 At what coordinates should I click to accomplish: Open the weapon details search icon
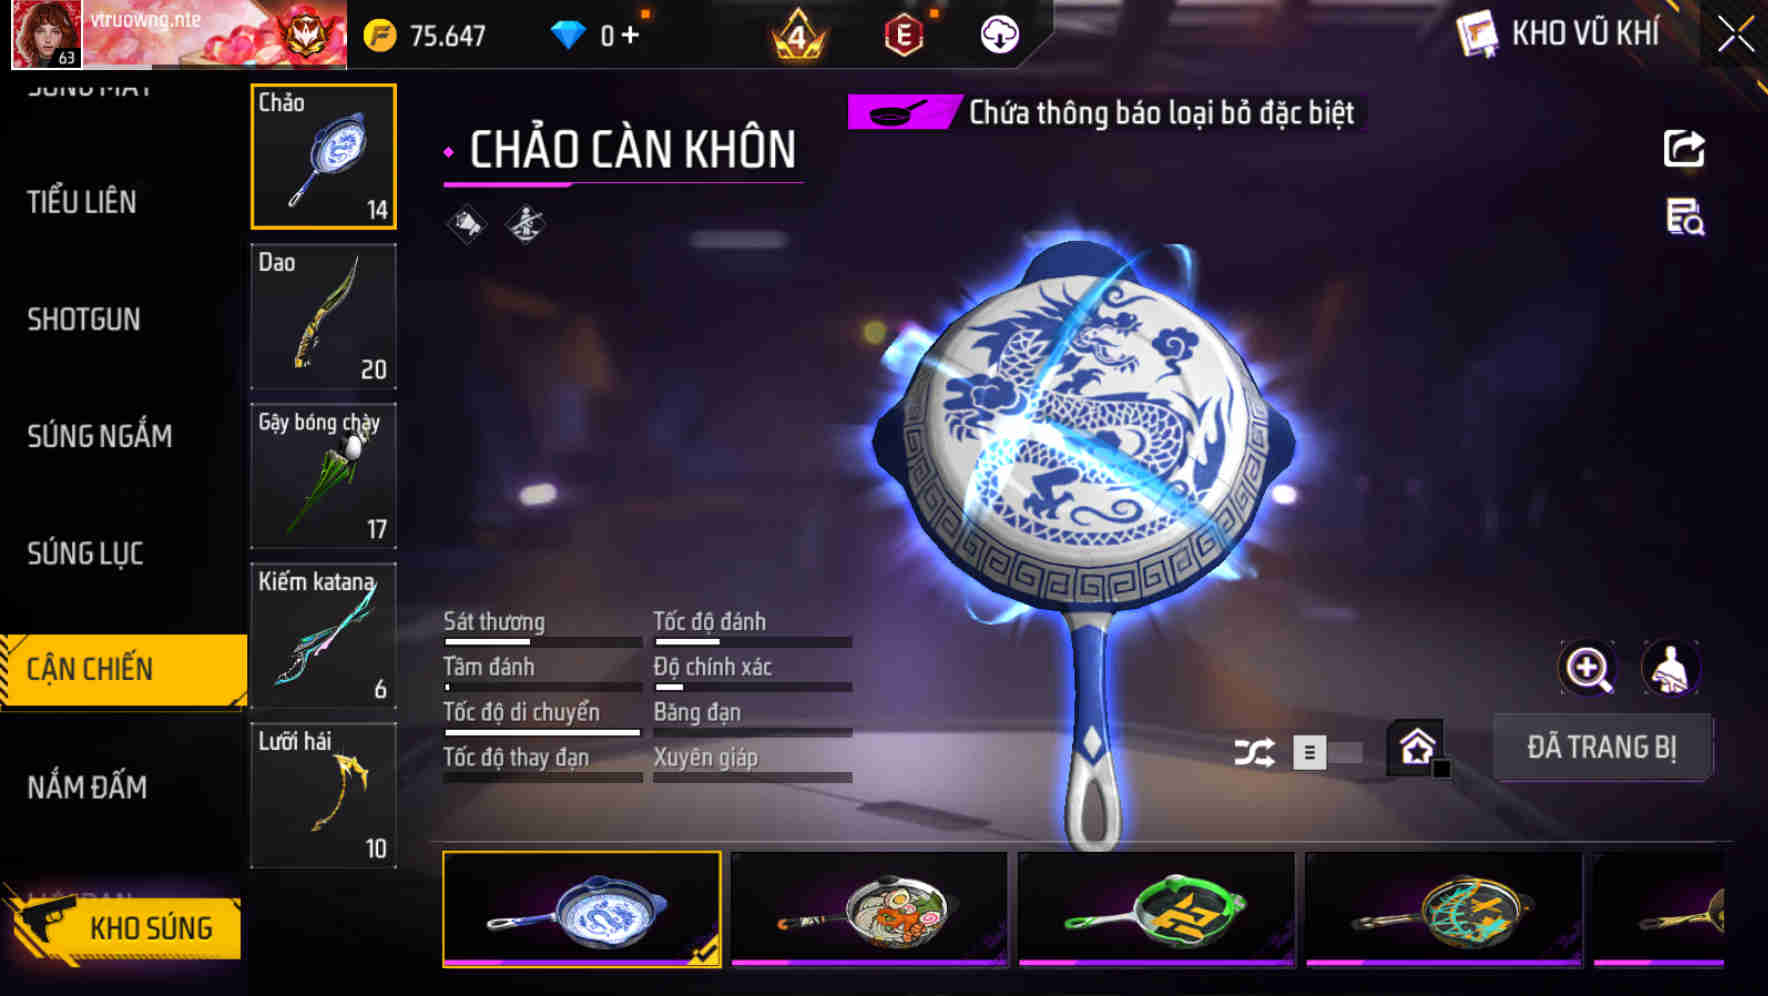pos(1685,217)
